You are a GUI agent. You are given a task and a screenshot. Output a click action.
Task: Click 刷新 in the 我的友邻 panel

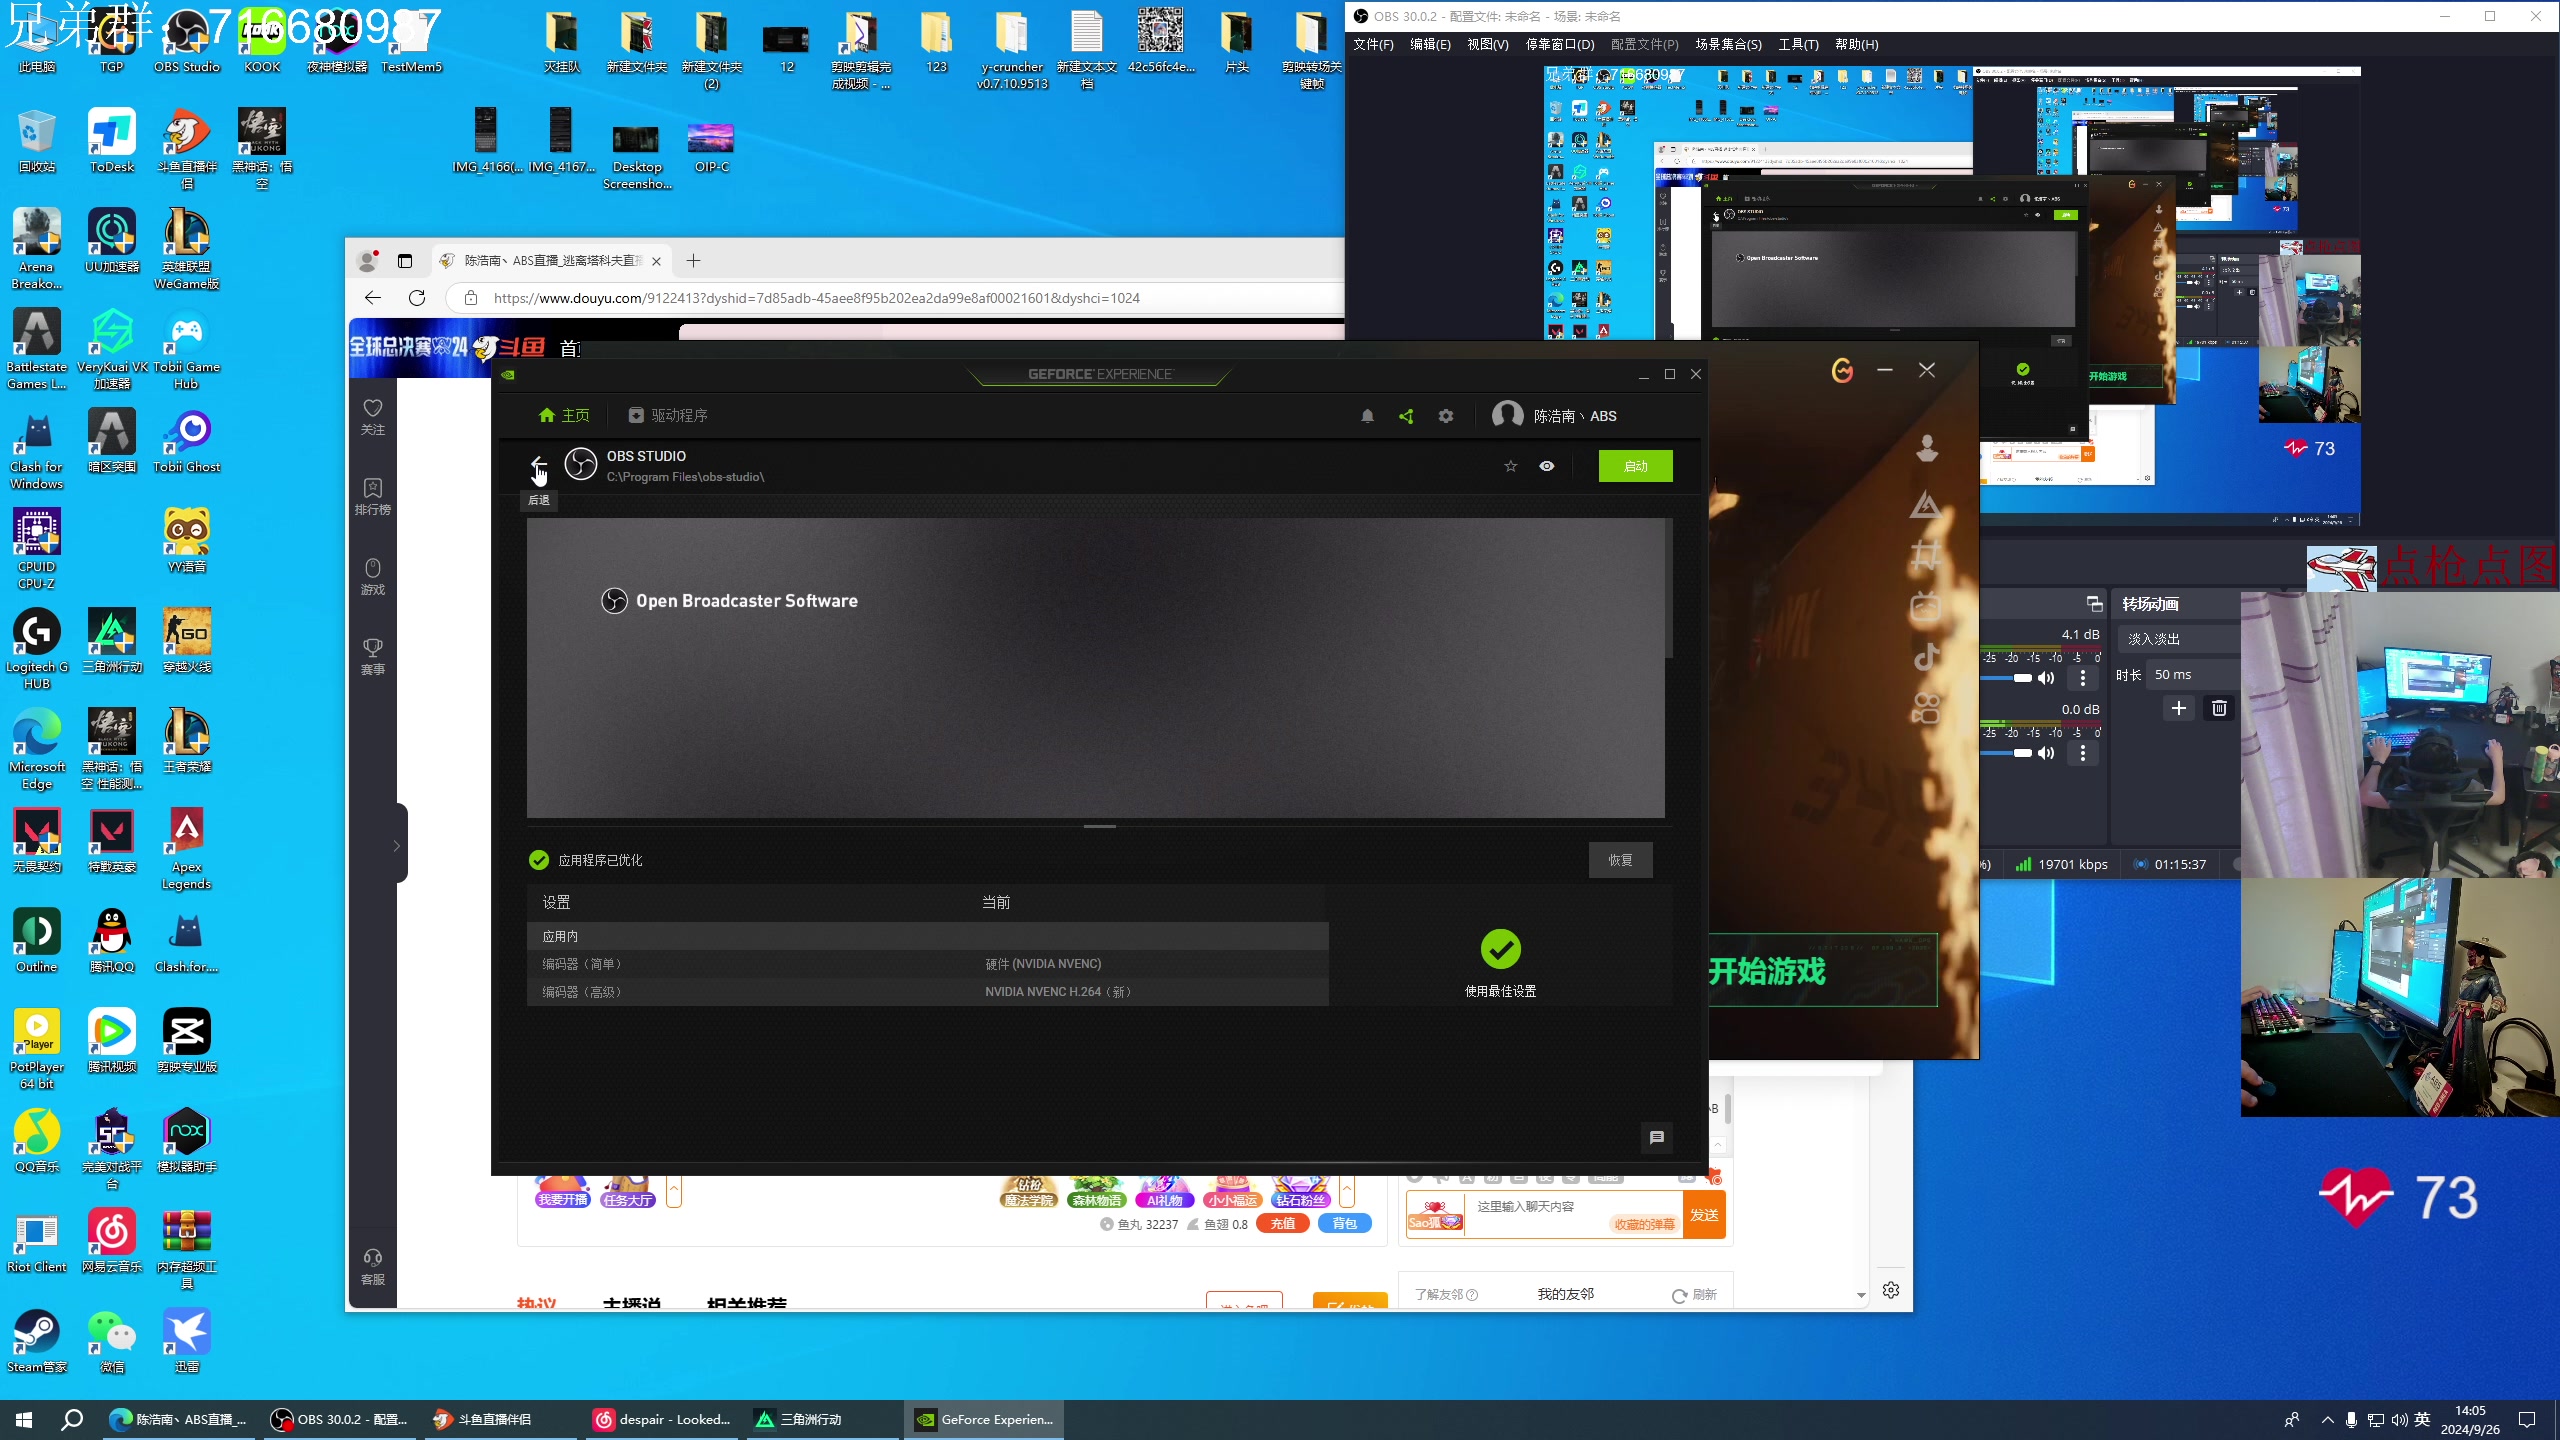1695,1295
